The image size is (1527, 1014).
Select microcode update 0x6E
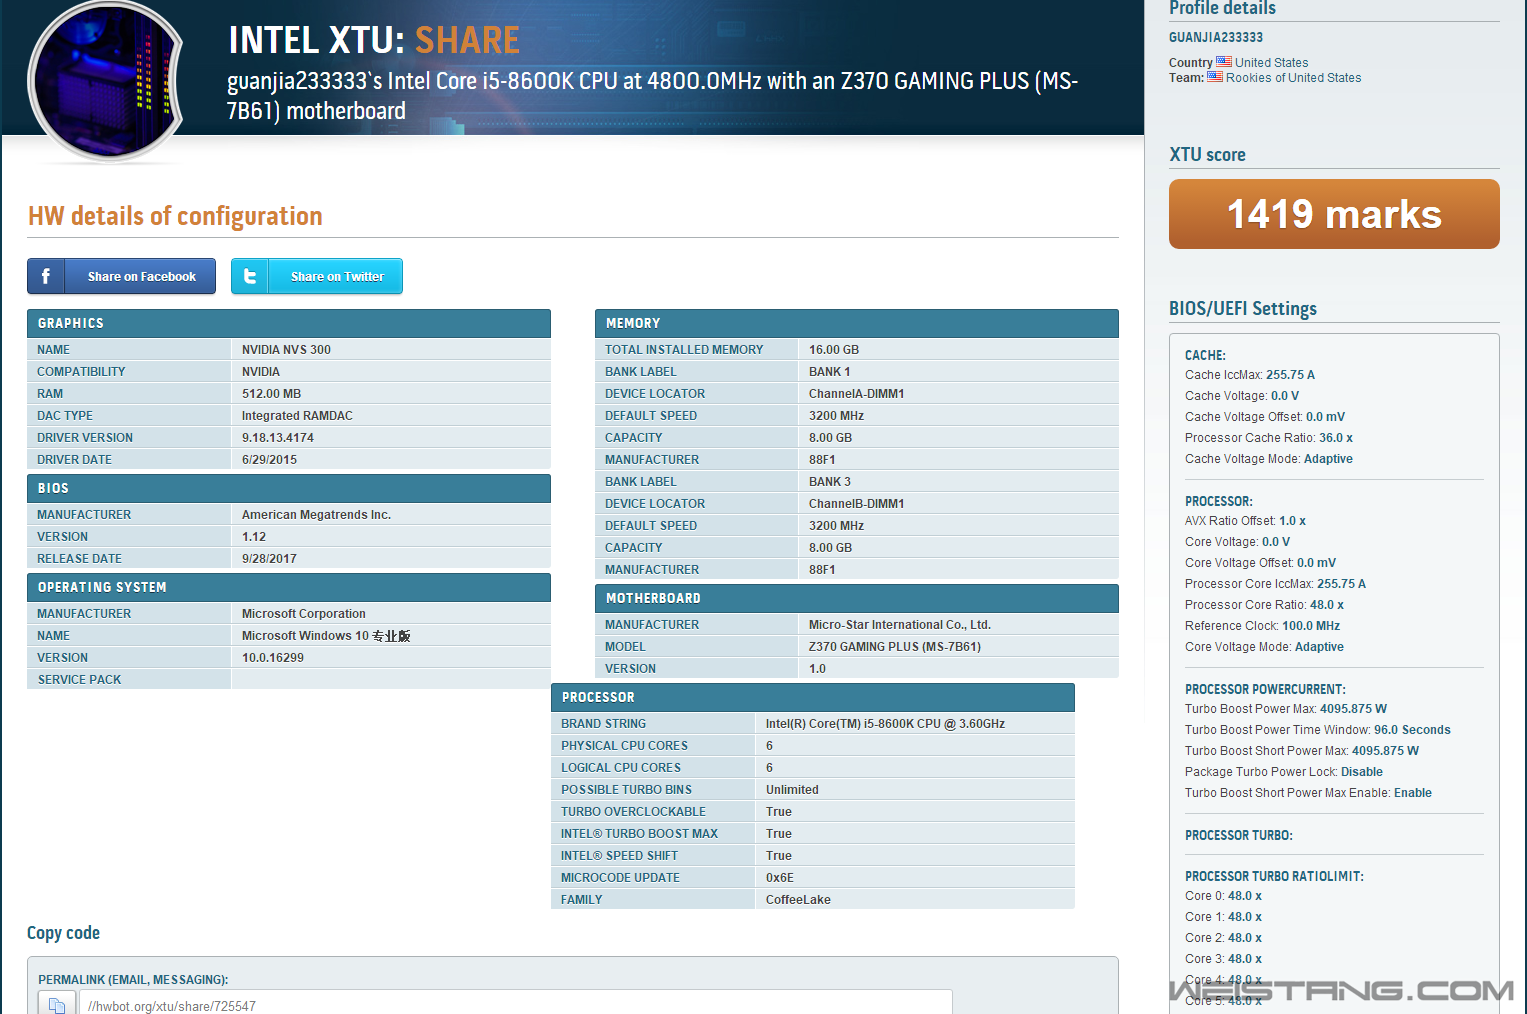coord(780,877)
